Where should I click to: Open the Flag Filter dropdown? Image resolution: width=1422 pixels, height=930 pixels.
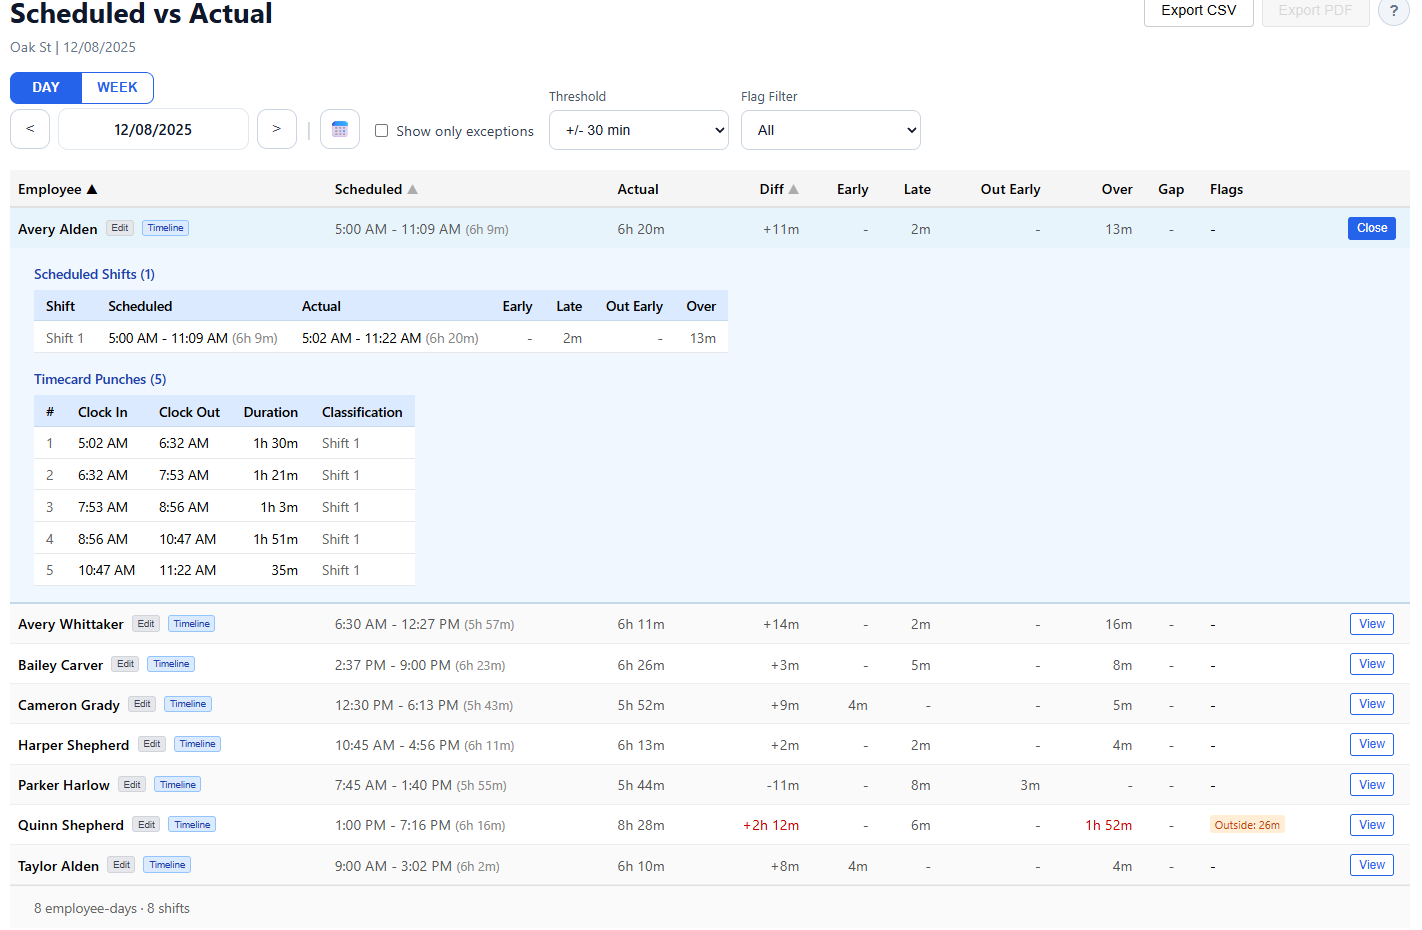(x=831, y=130)
